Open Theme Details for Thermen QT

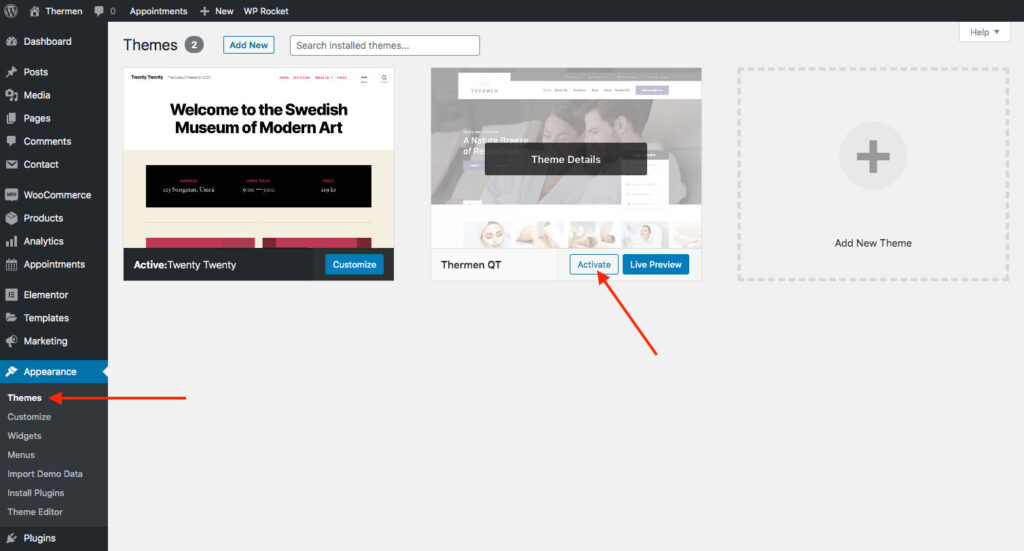(x=566, y=159)
